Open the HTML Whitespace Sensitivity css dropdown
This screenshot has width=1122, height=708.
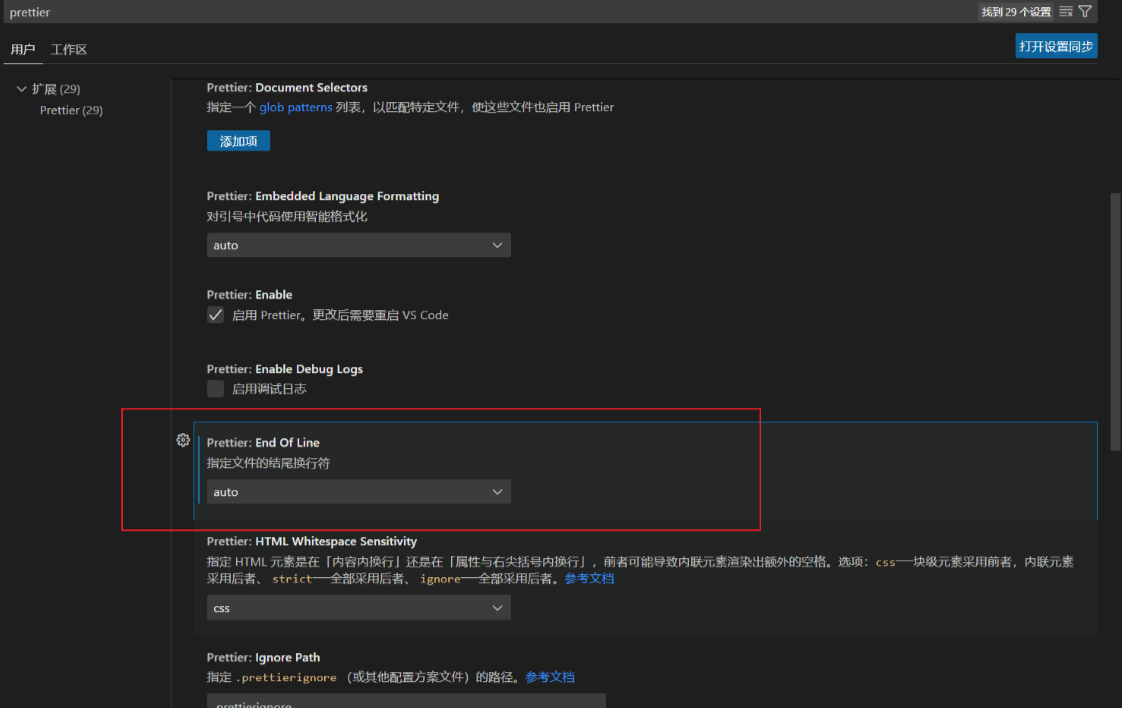click(x=358, y=608)
